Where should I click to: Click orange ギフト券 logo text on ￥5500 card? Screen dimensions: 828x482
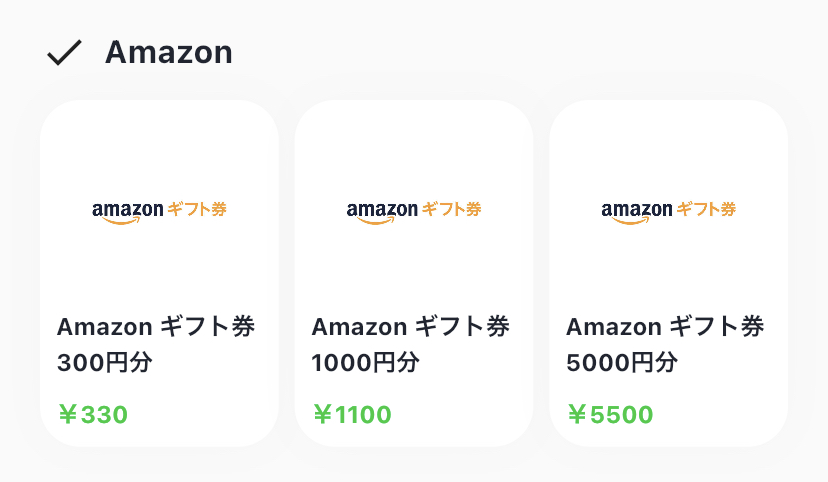706,209
